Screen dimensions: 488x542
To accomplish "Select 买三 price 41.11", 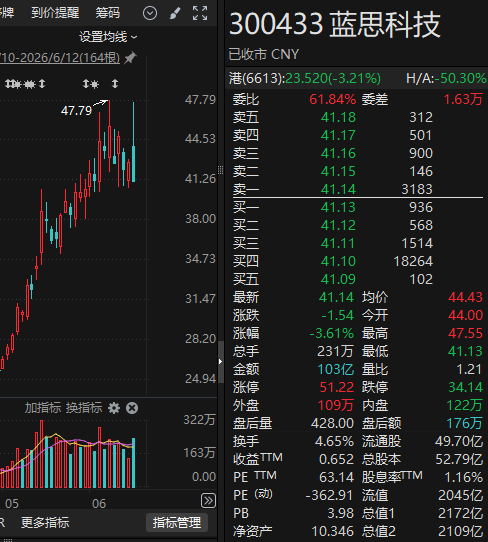I will point(338,243).
